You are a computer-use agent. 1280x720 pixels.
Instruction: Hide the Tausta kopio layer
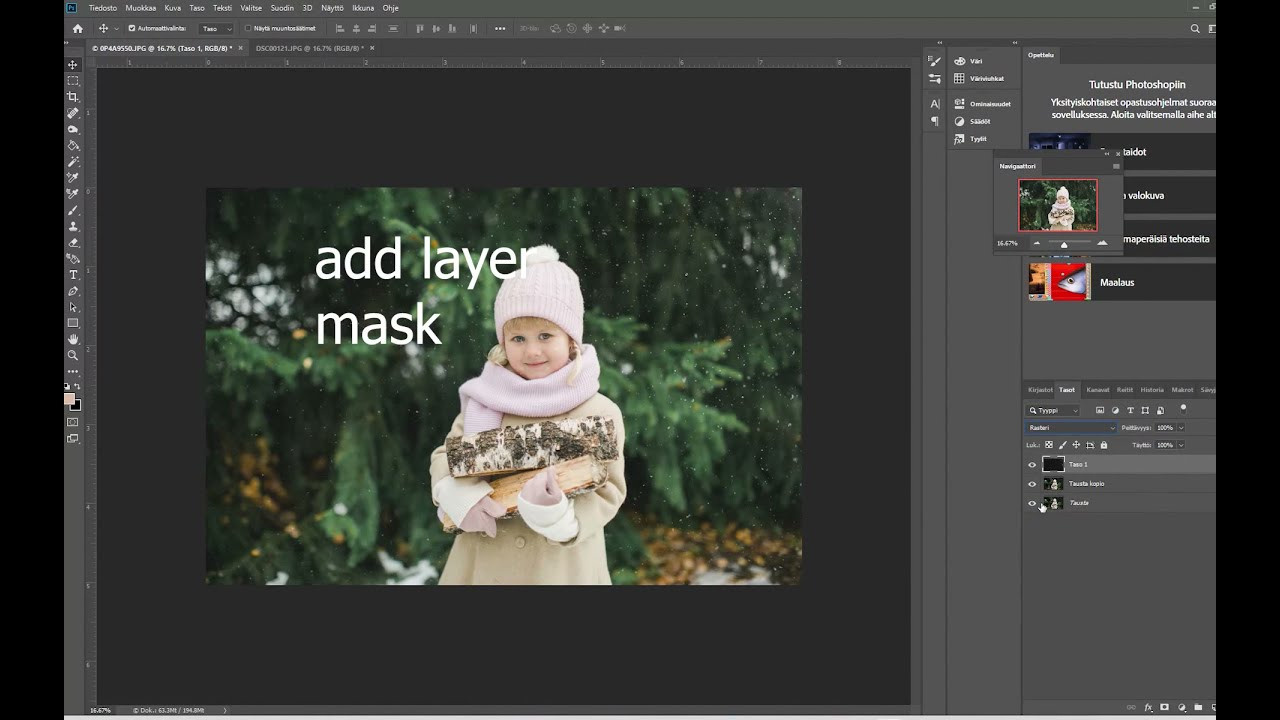1032,484
